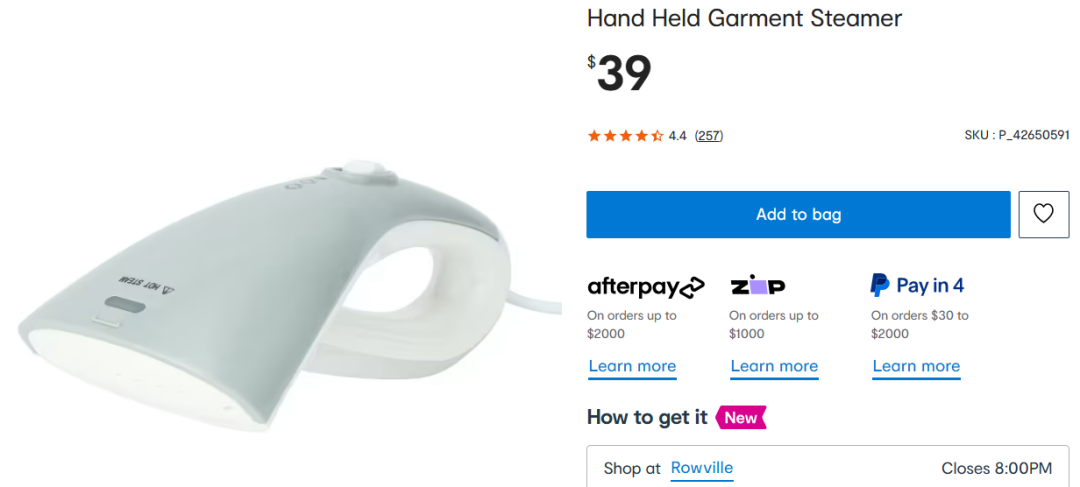This screenshot has height=487, width=1080.
Task: Click the 4.4 rating value
Action: click(x=678, y=136)
